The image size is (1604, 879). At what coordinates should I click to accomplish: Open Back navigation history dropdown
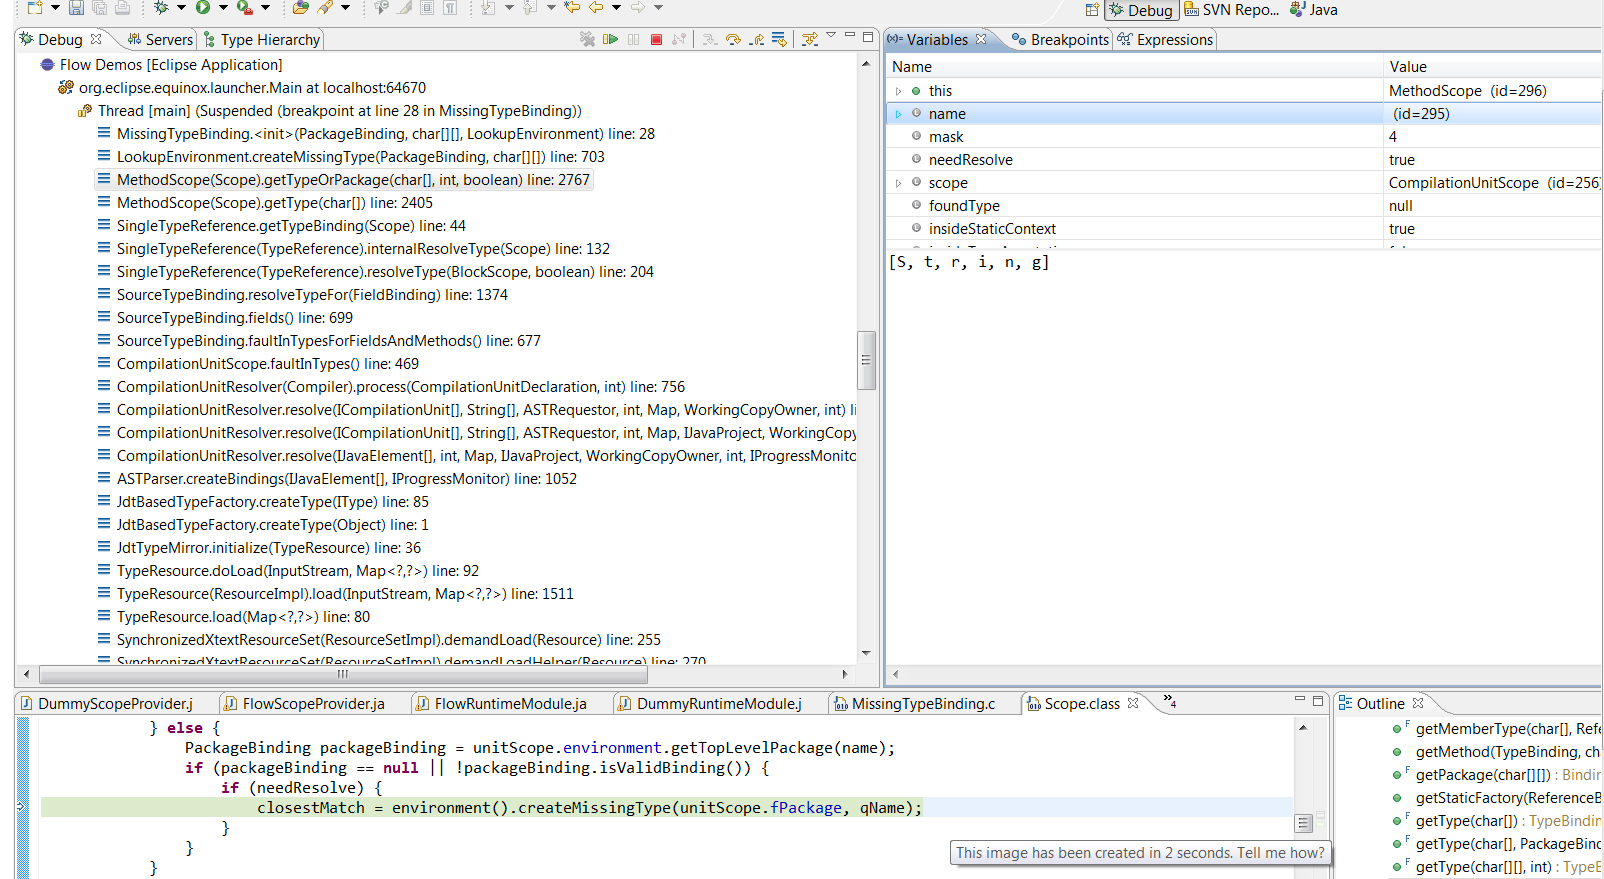pyautogui.click(x=616, y=8)
